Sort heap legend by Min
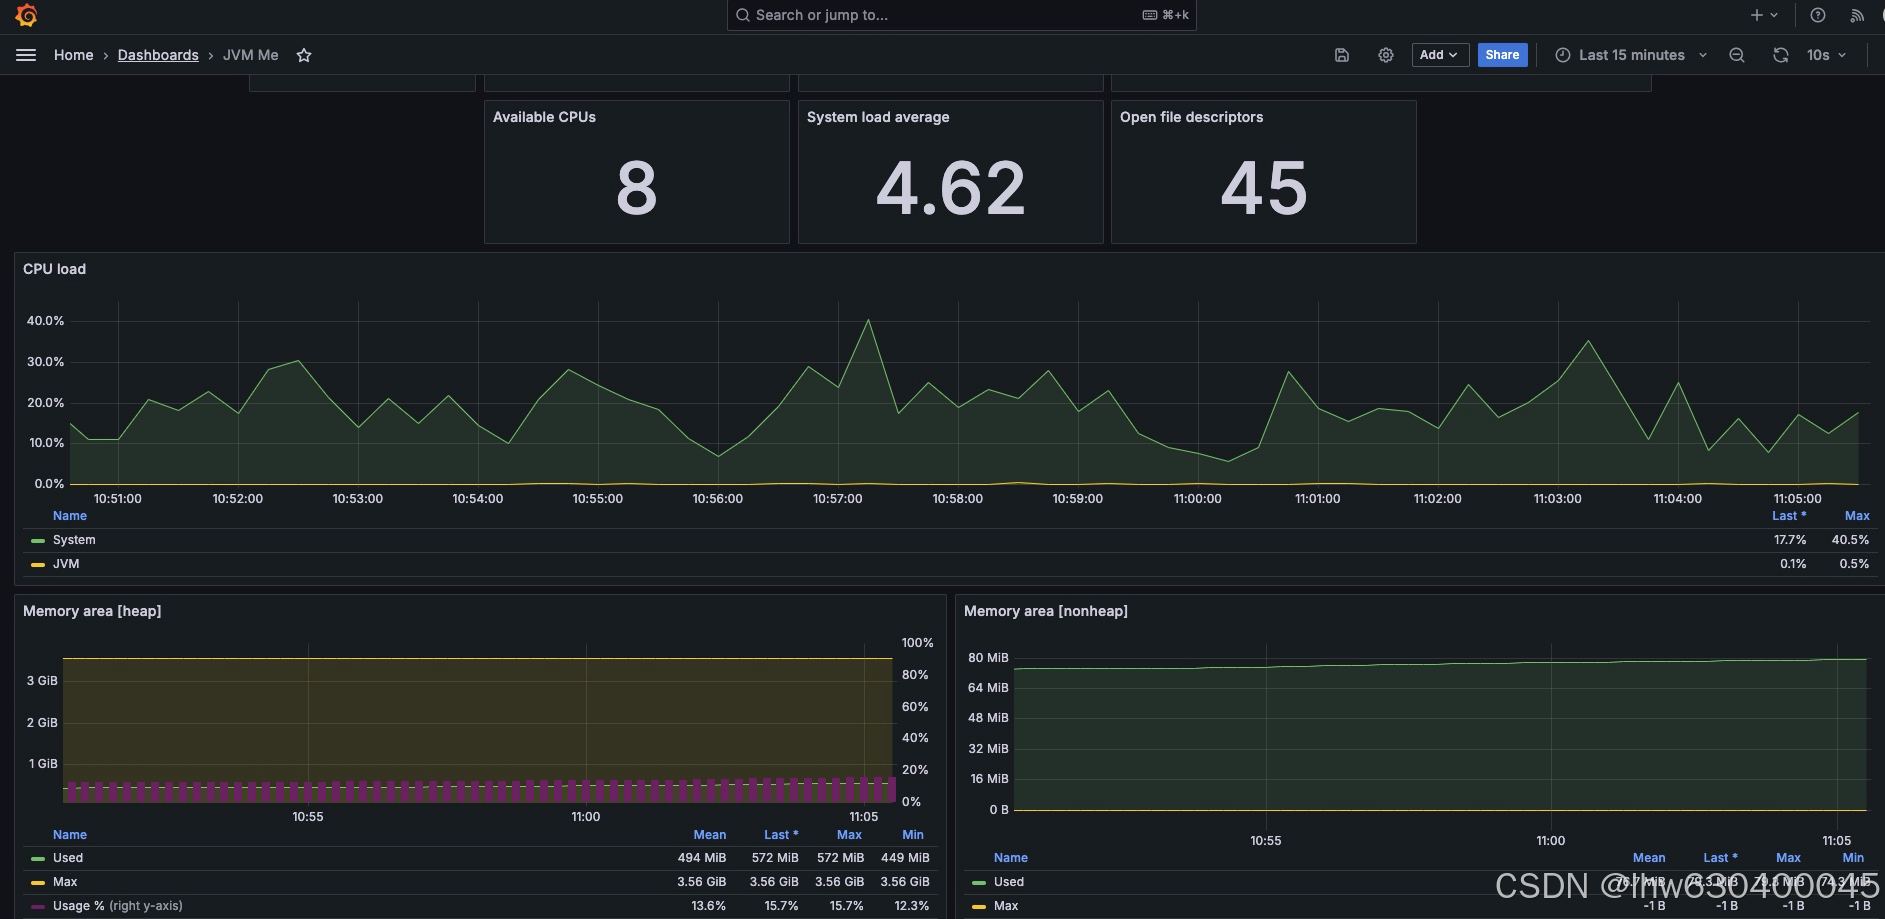 click(913, 835)
